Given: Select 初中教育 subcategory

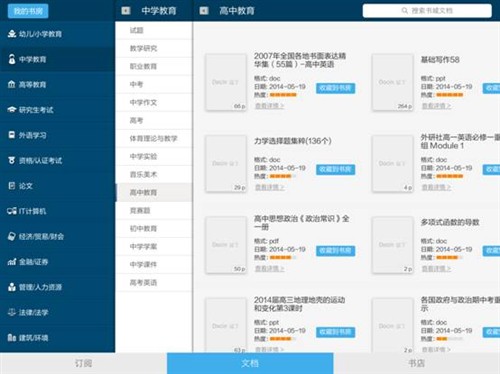Looking at the screenshot, I should coord(154,228).
